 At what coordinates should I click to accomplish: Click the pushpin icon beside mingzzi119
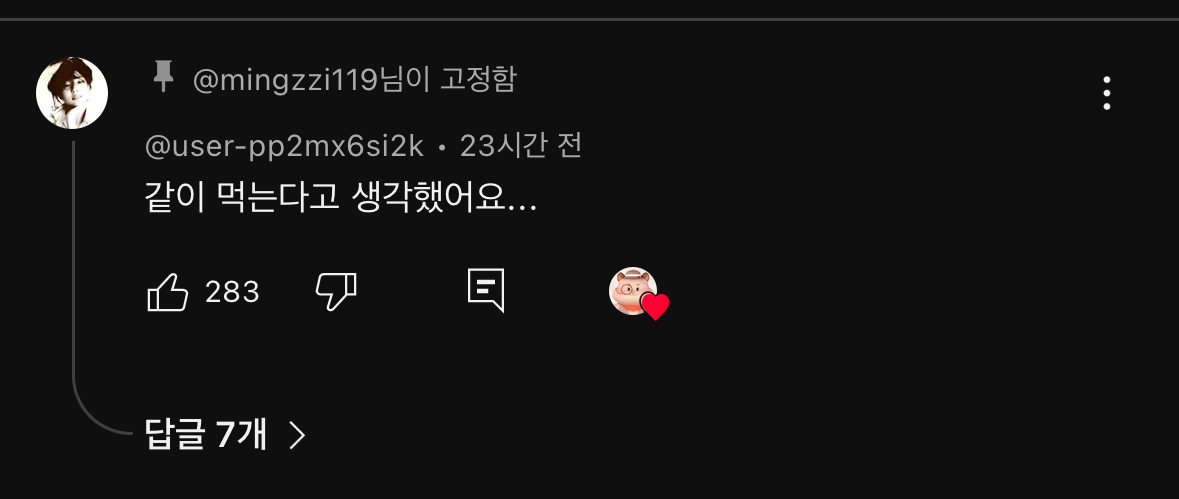tap(163, 77)
